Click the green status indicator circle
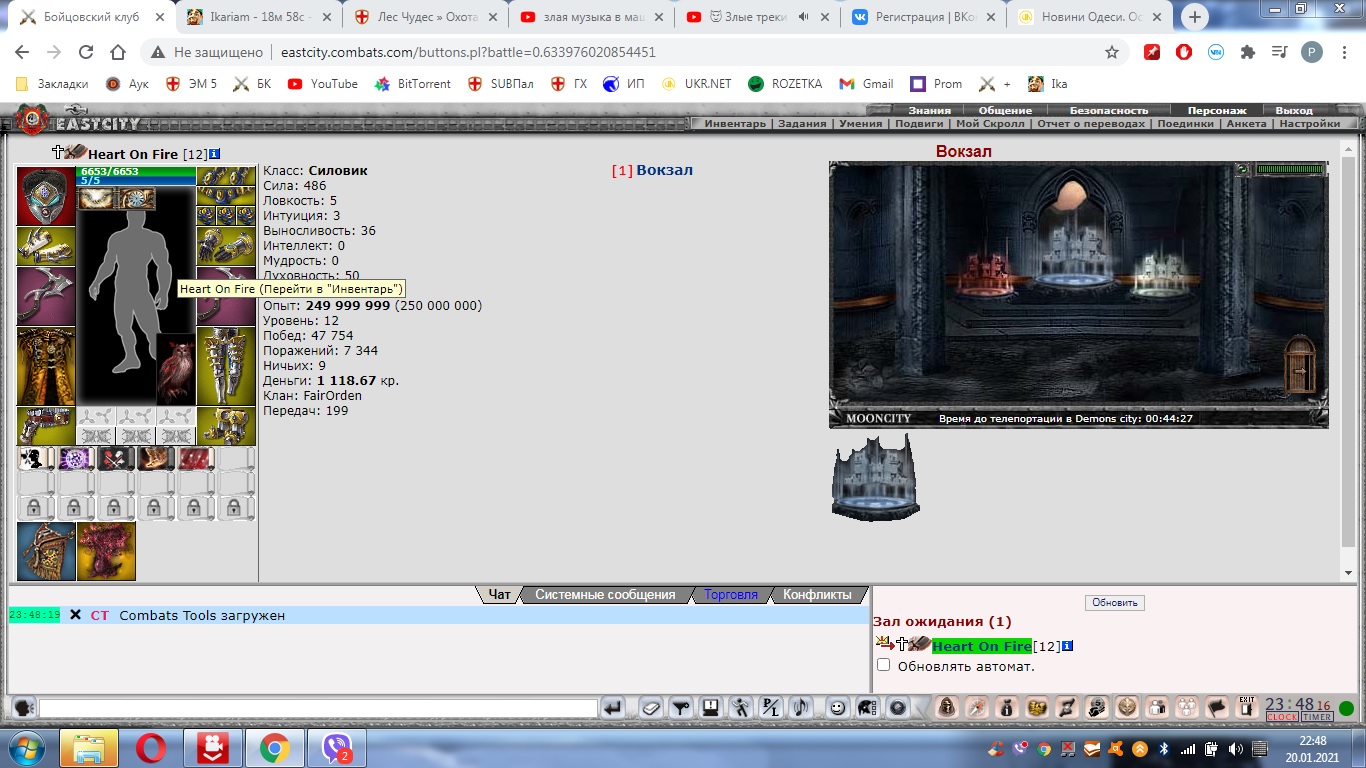 (x=1346, y=709)
